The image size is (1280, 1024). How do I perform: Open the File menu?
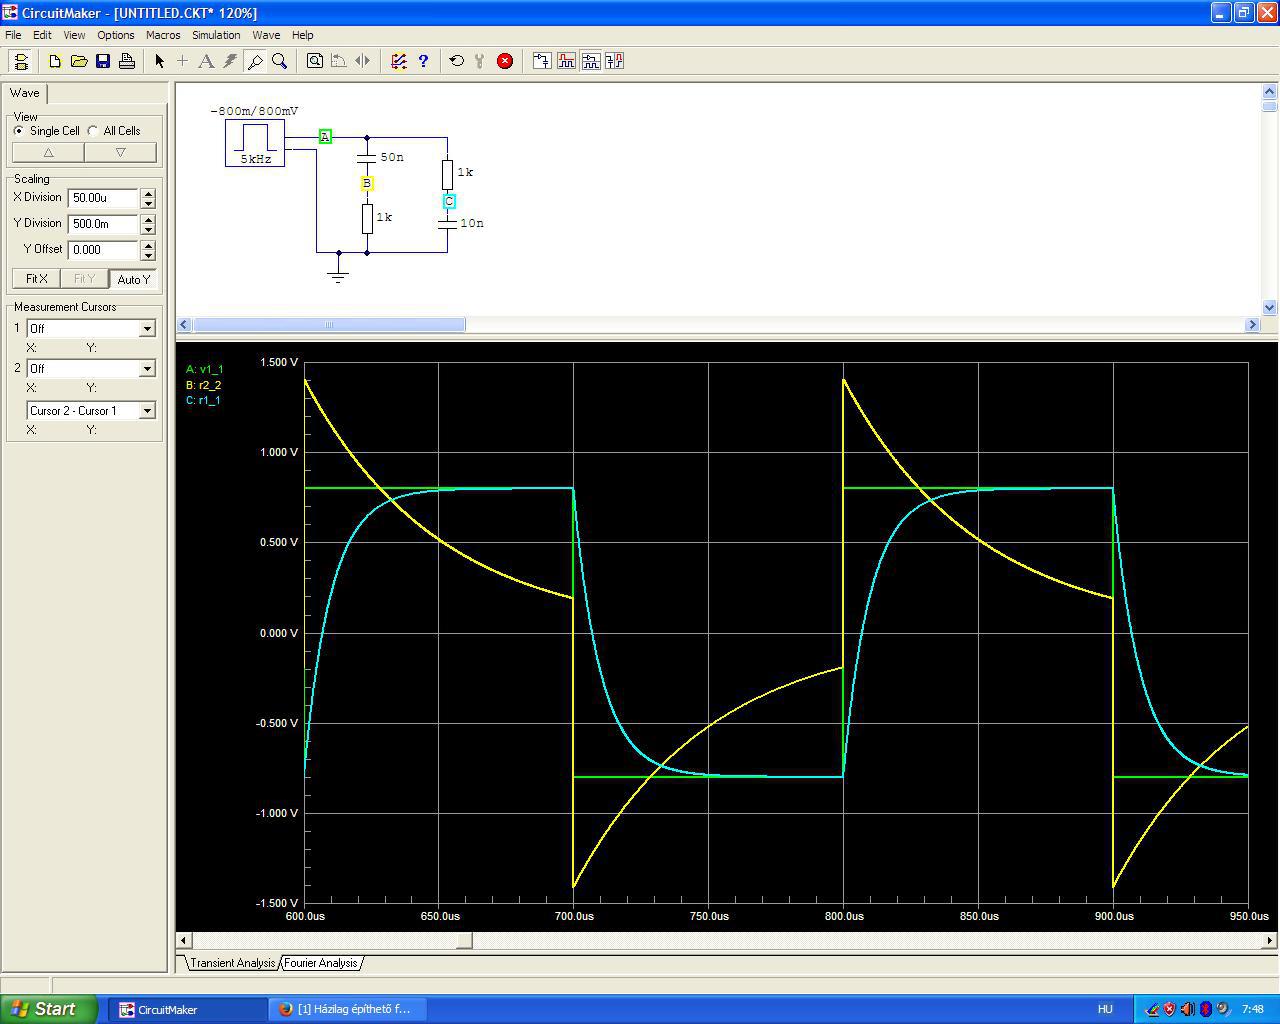[x=13, y=35]
